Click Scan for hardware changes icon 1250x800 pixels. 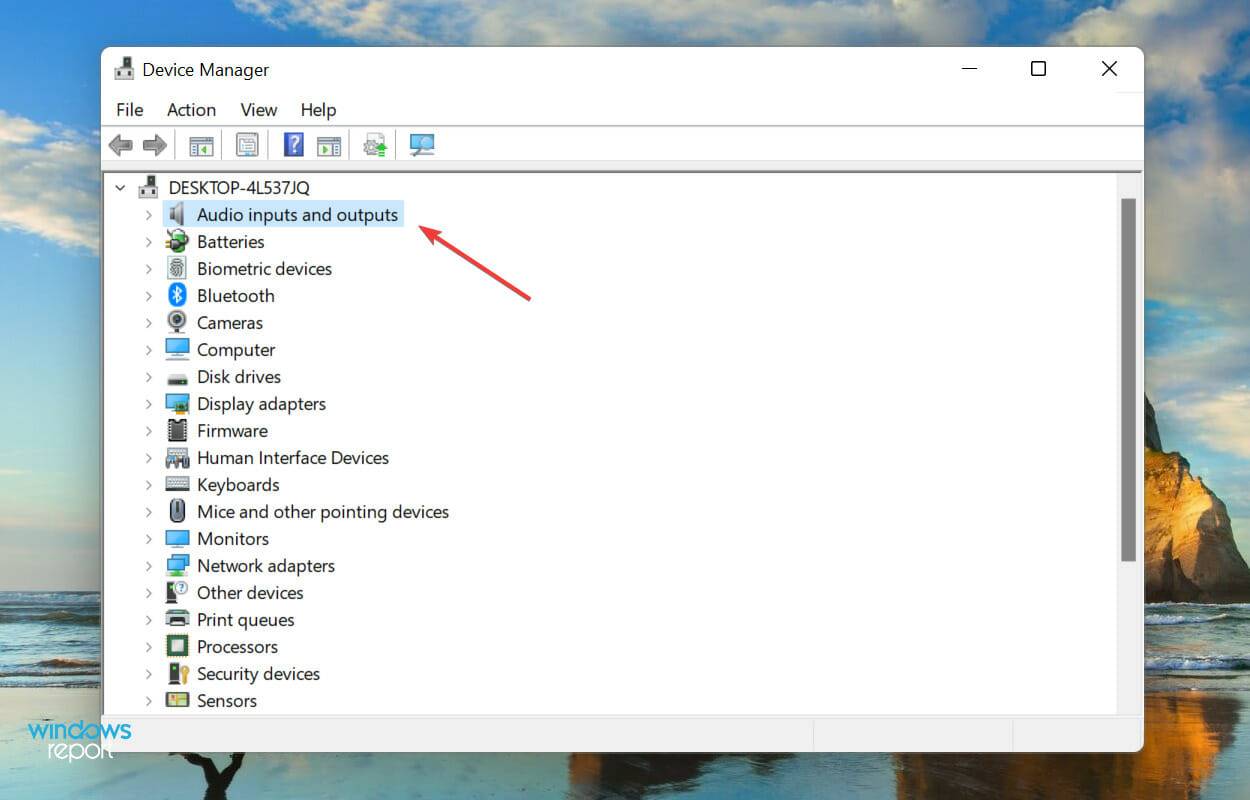421,145
